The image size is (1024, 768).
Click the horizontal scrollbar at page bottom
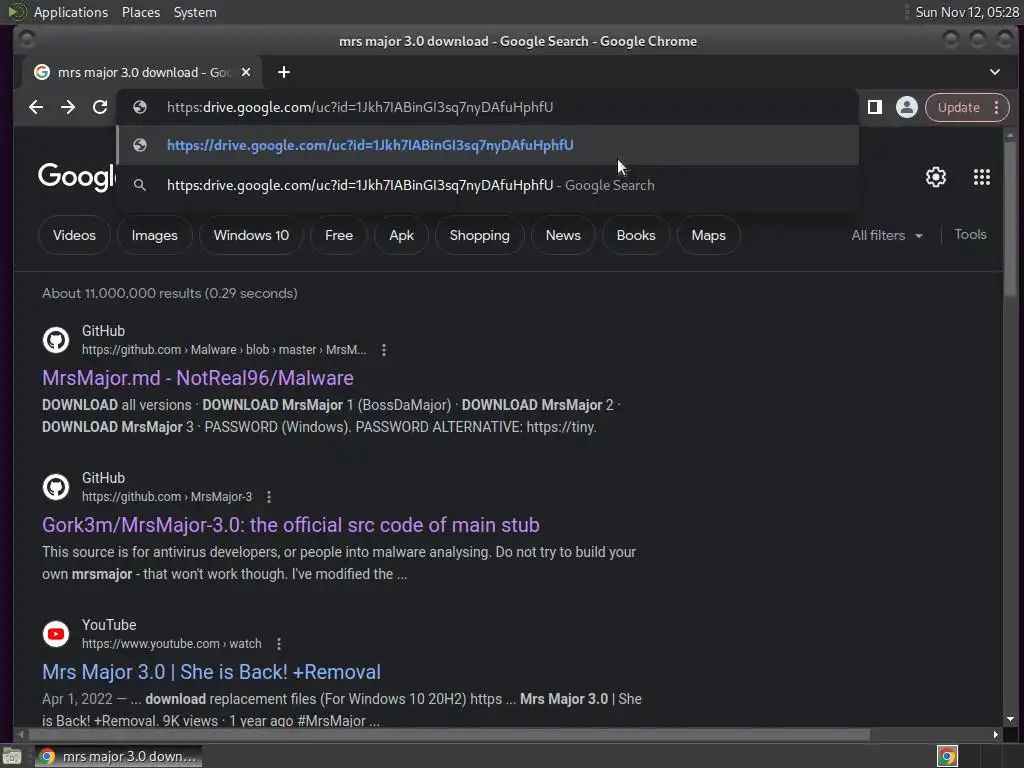pos(449,735)
